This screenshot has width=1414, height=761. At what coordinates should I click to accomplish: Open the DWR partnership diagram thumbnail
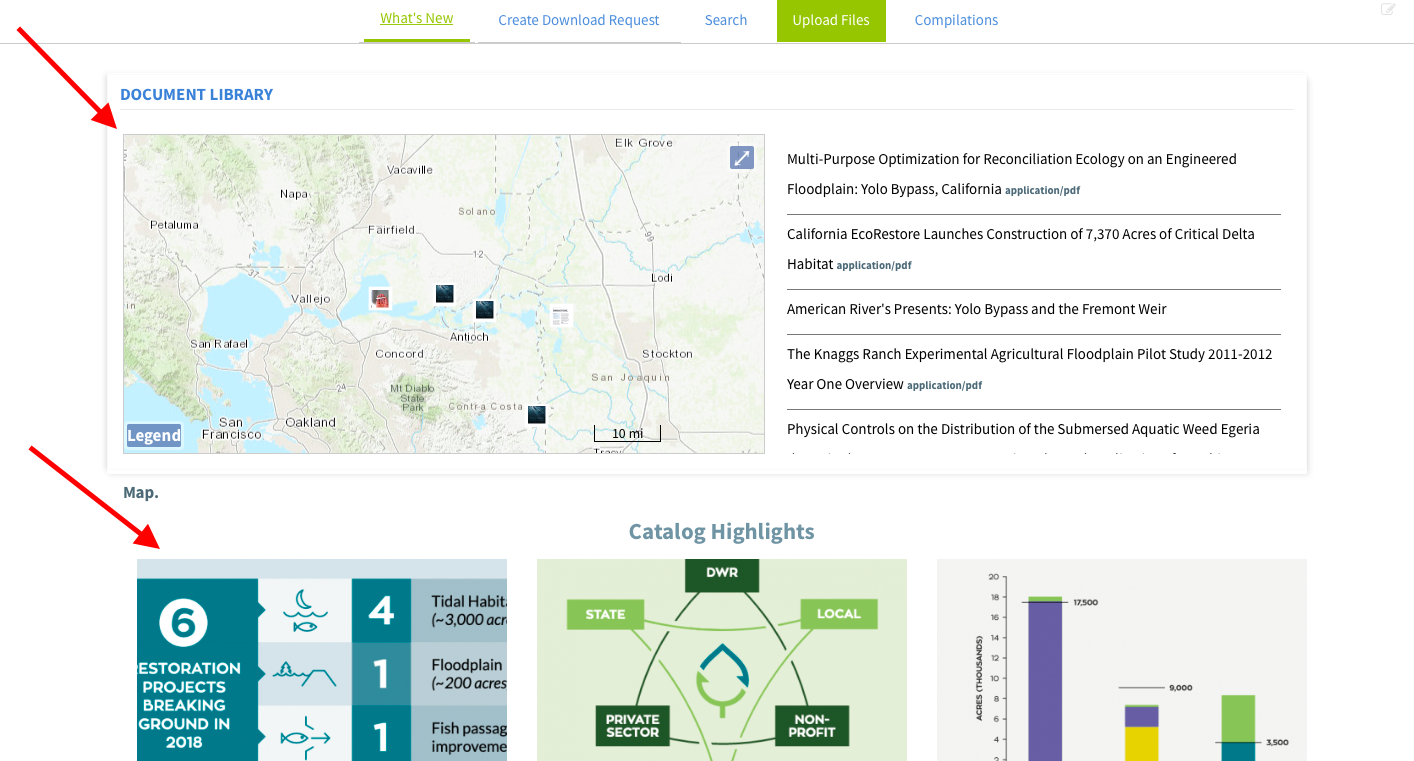[x=722, y=659]
